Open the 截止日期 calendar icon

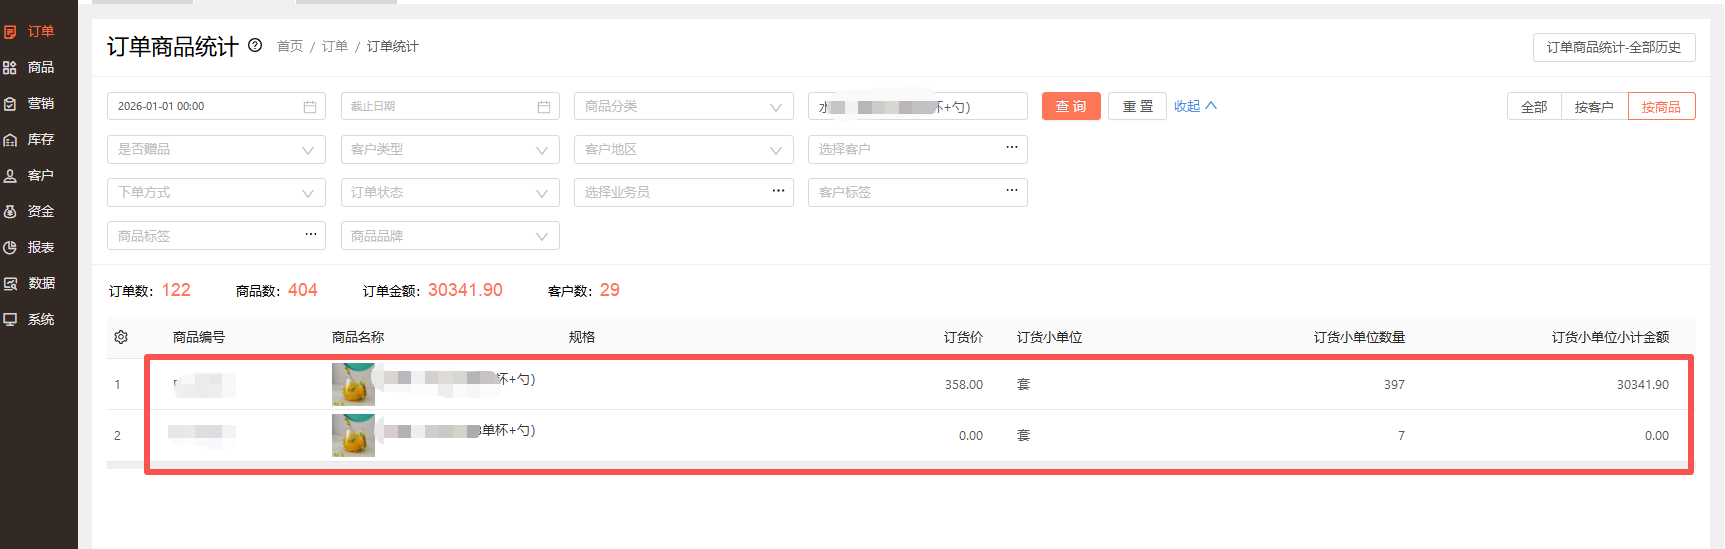tap(544, 107)
